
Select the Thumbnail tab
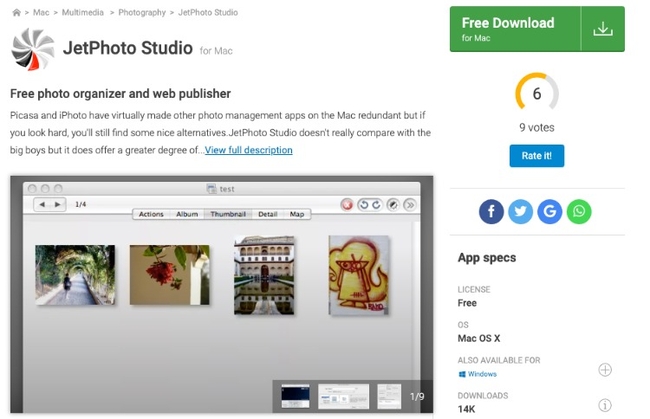click(x=228, y=214)
